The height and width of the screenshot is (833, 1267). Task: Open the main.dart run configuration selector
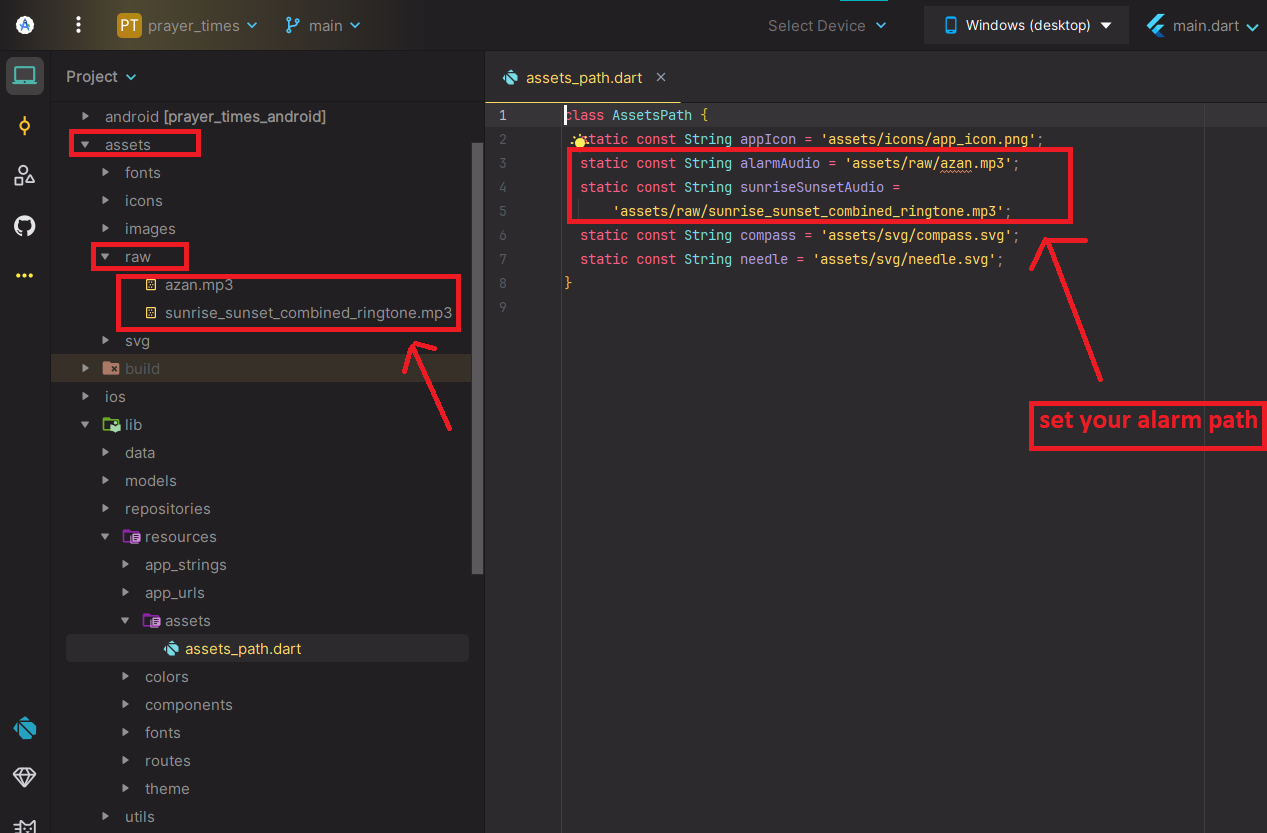pyautogui.click(x=1207, y=26)
